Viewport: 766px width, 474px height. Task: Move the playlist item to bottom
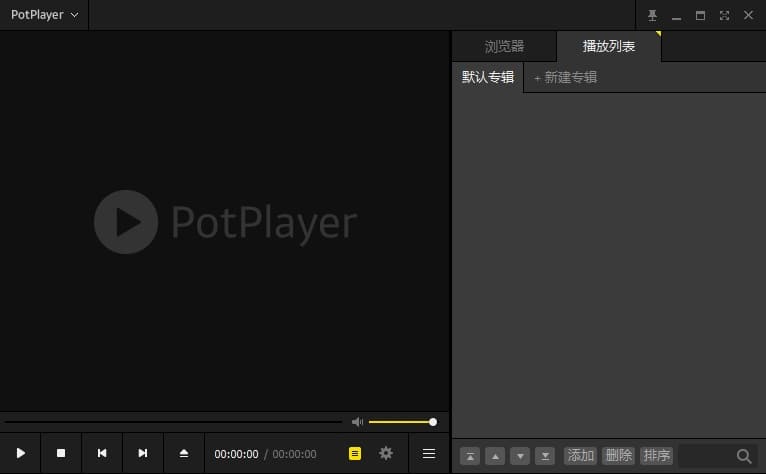(545, 456)
